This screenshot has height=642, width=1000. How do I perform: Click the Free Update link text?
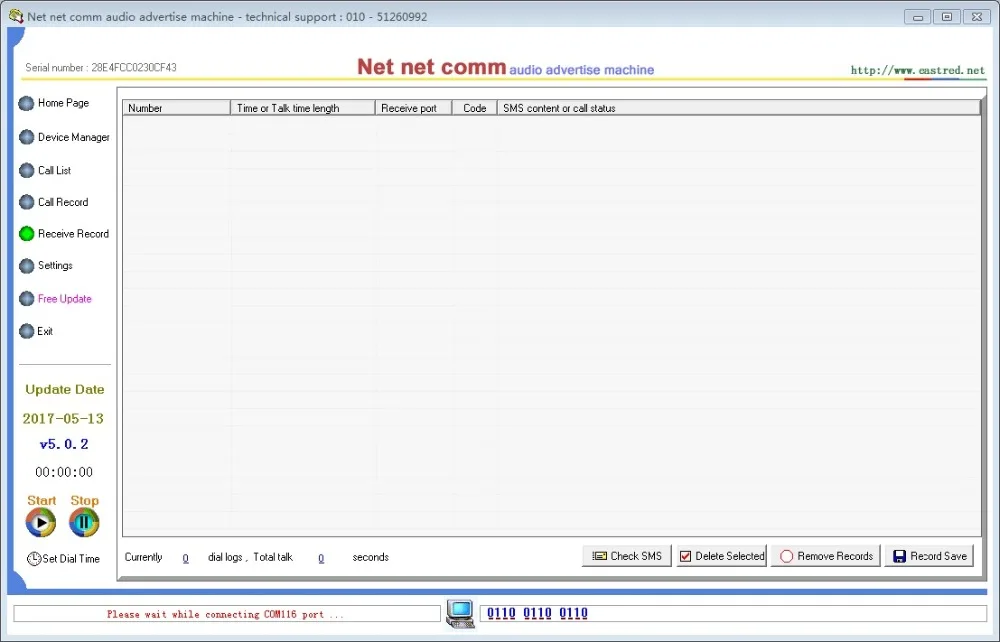point(64,298)
